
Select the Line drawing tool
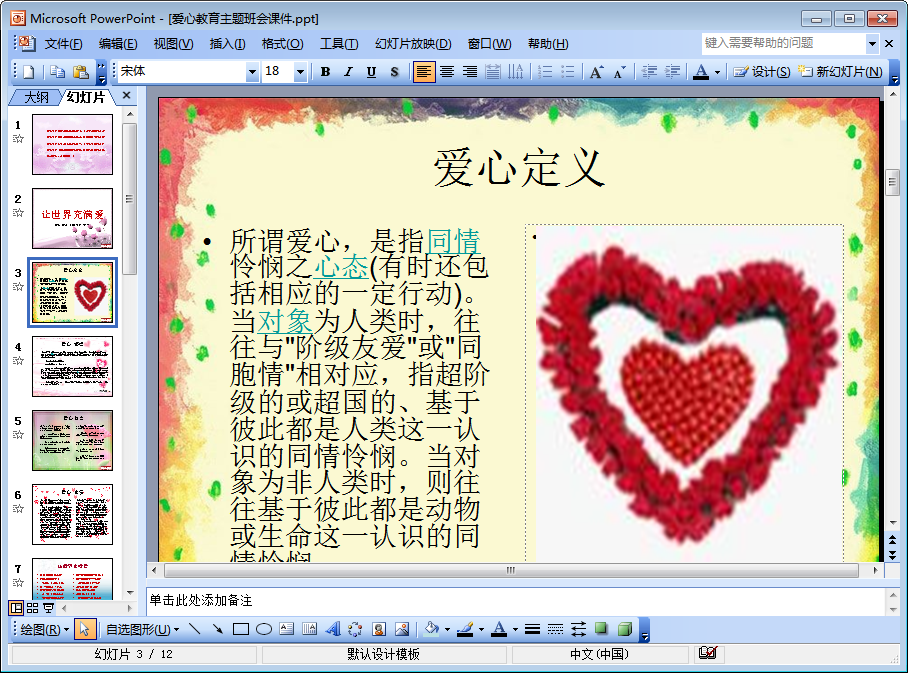[195, 629]
